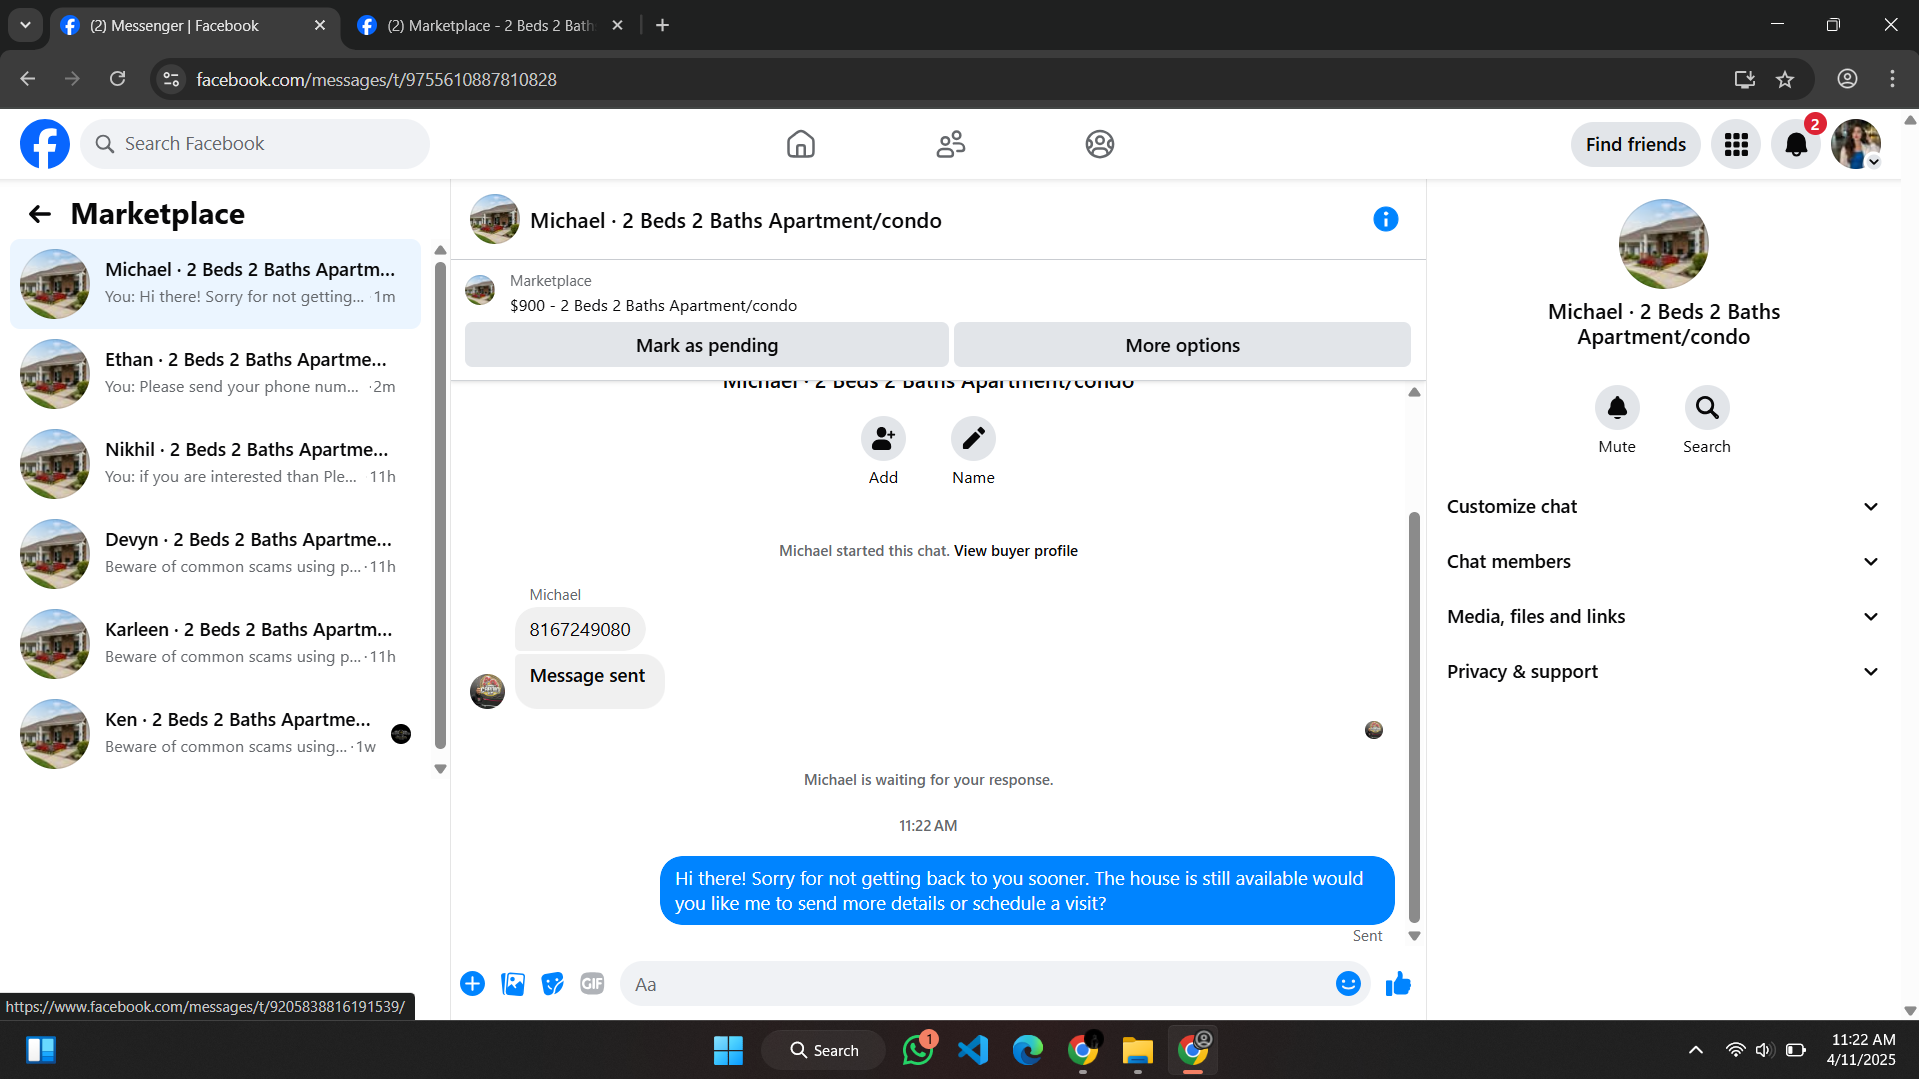The width and height of the screenshot is (1919, 1079).
Task: Click the conversation list scrollbar
Action: [440, 505]
